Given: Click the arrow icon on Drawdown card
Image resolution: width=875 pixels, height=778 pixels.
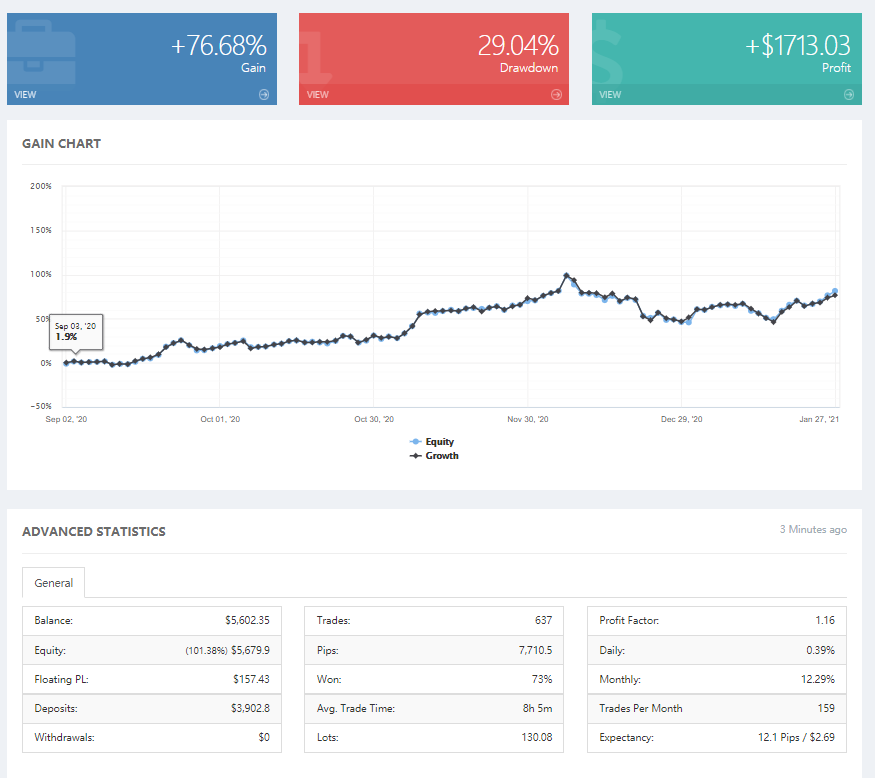Looking at the screenshot, I should tap(556, 95).
